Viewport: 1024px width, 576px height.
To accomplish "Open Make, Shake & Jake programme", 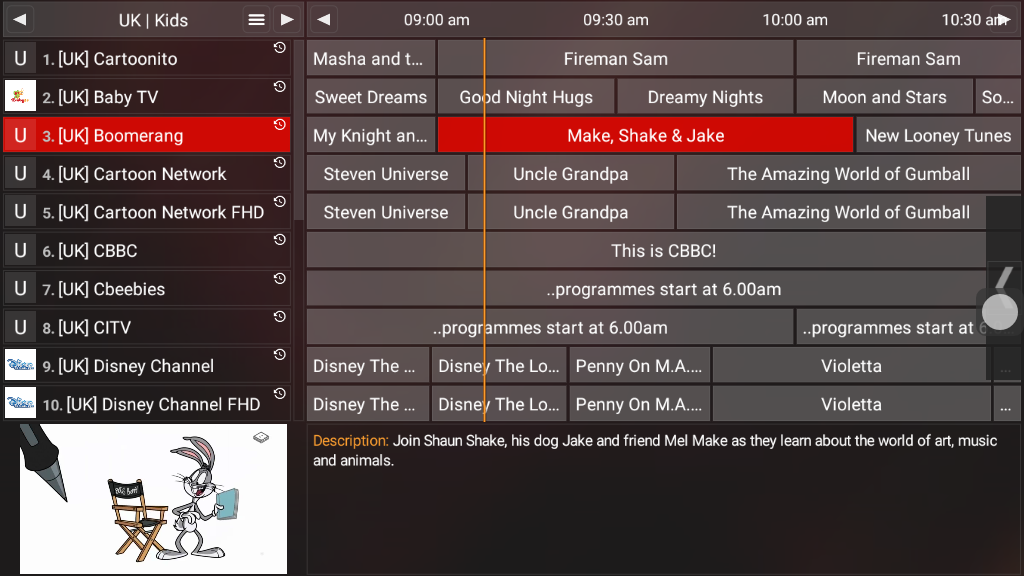I will click(x=645, y=136).
